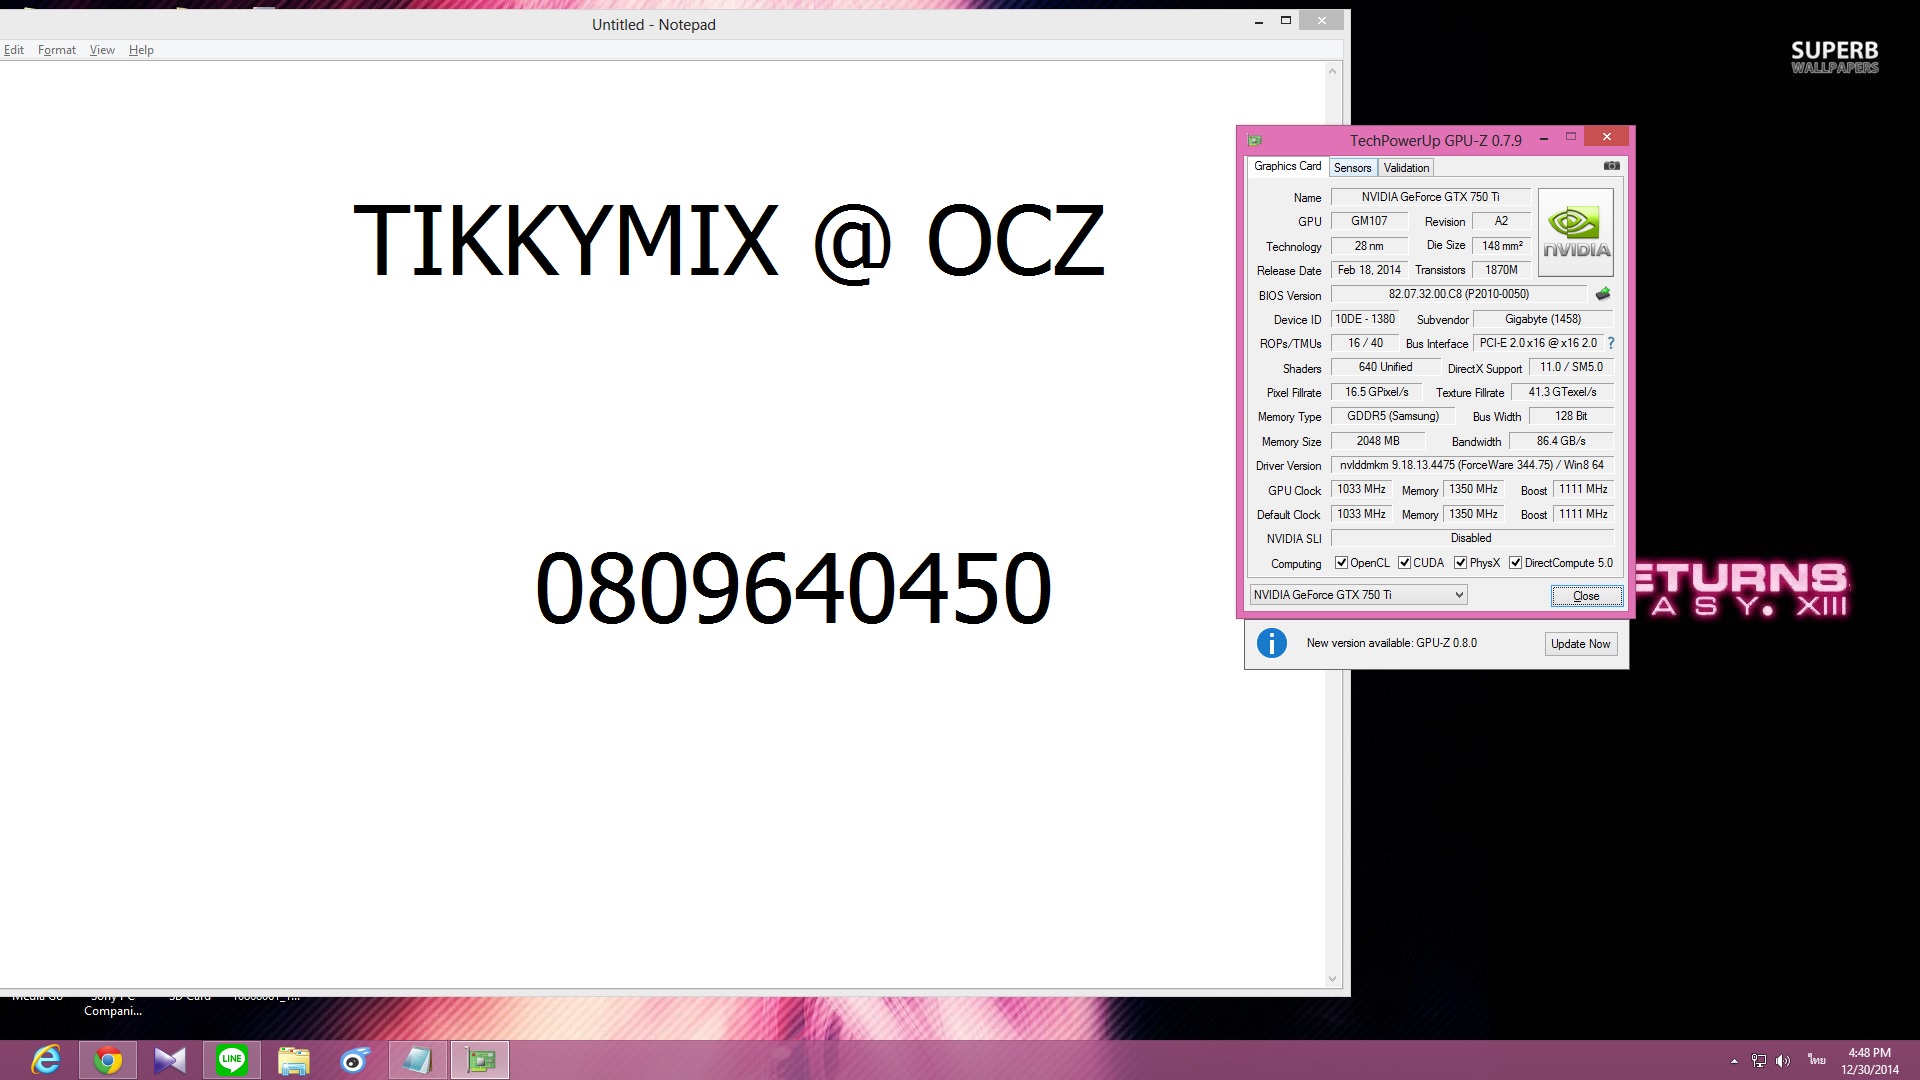Toggle the PhysX checkbox

[x=1460, y=563]
